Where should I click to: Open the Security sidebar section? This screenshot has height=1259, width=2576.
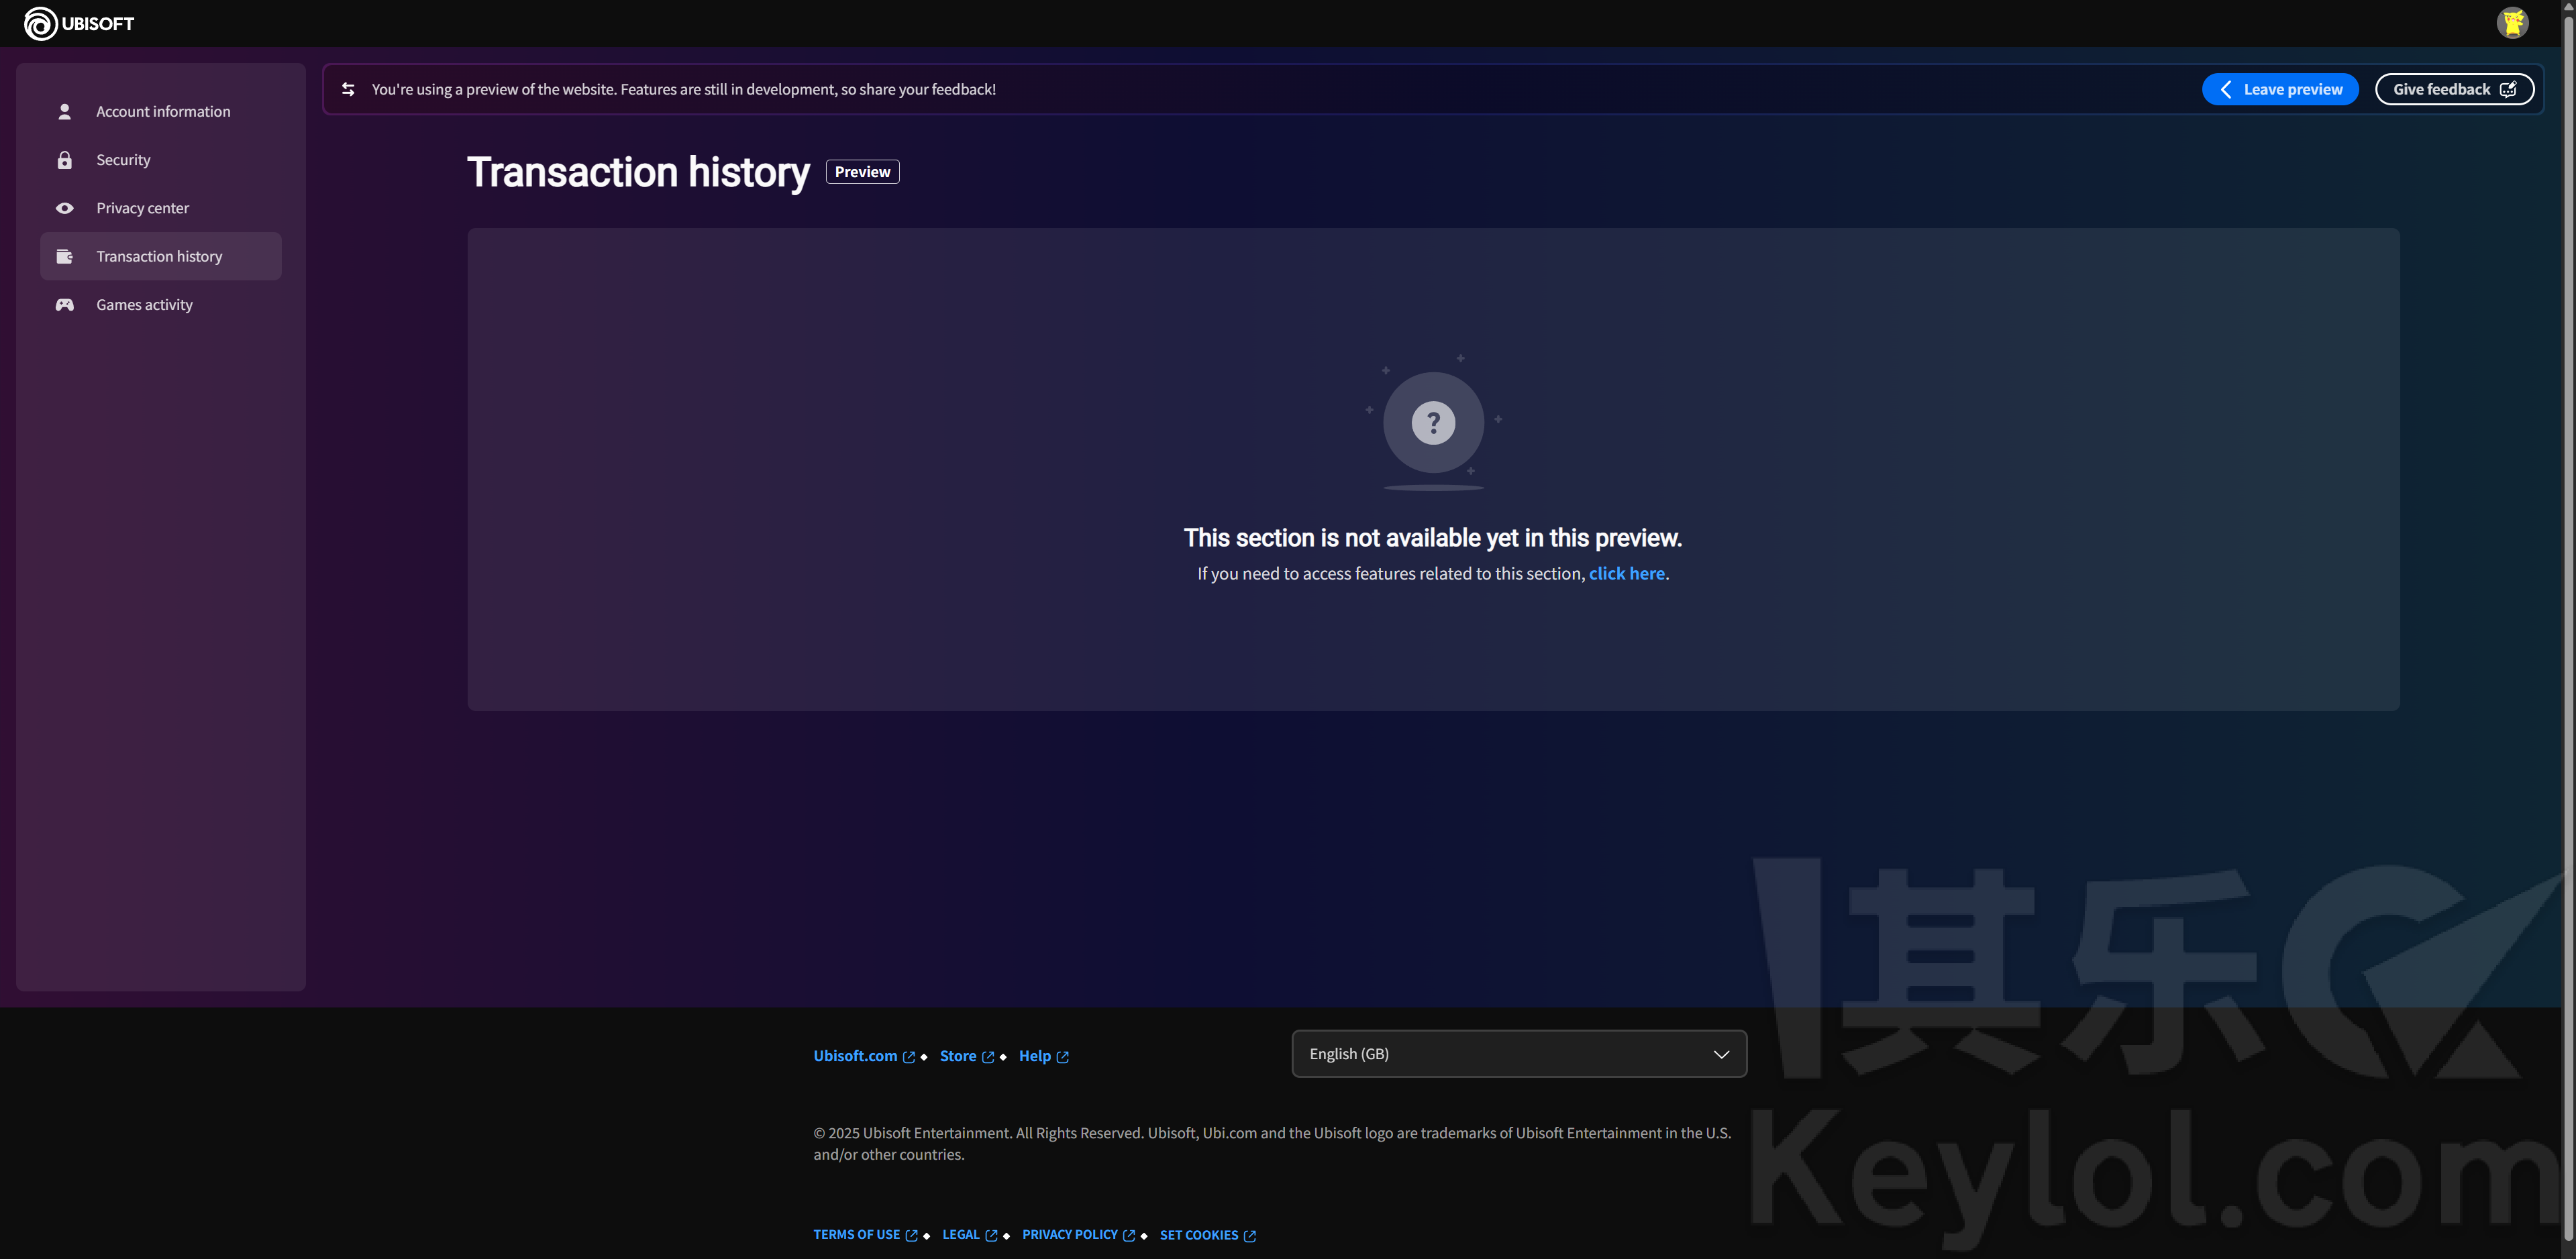click(123, 160)
